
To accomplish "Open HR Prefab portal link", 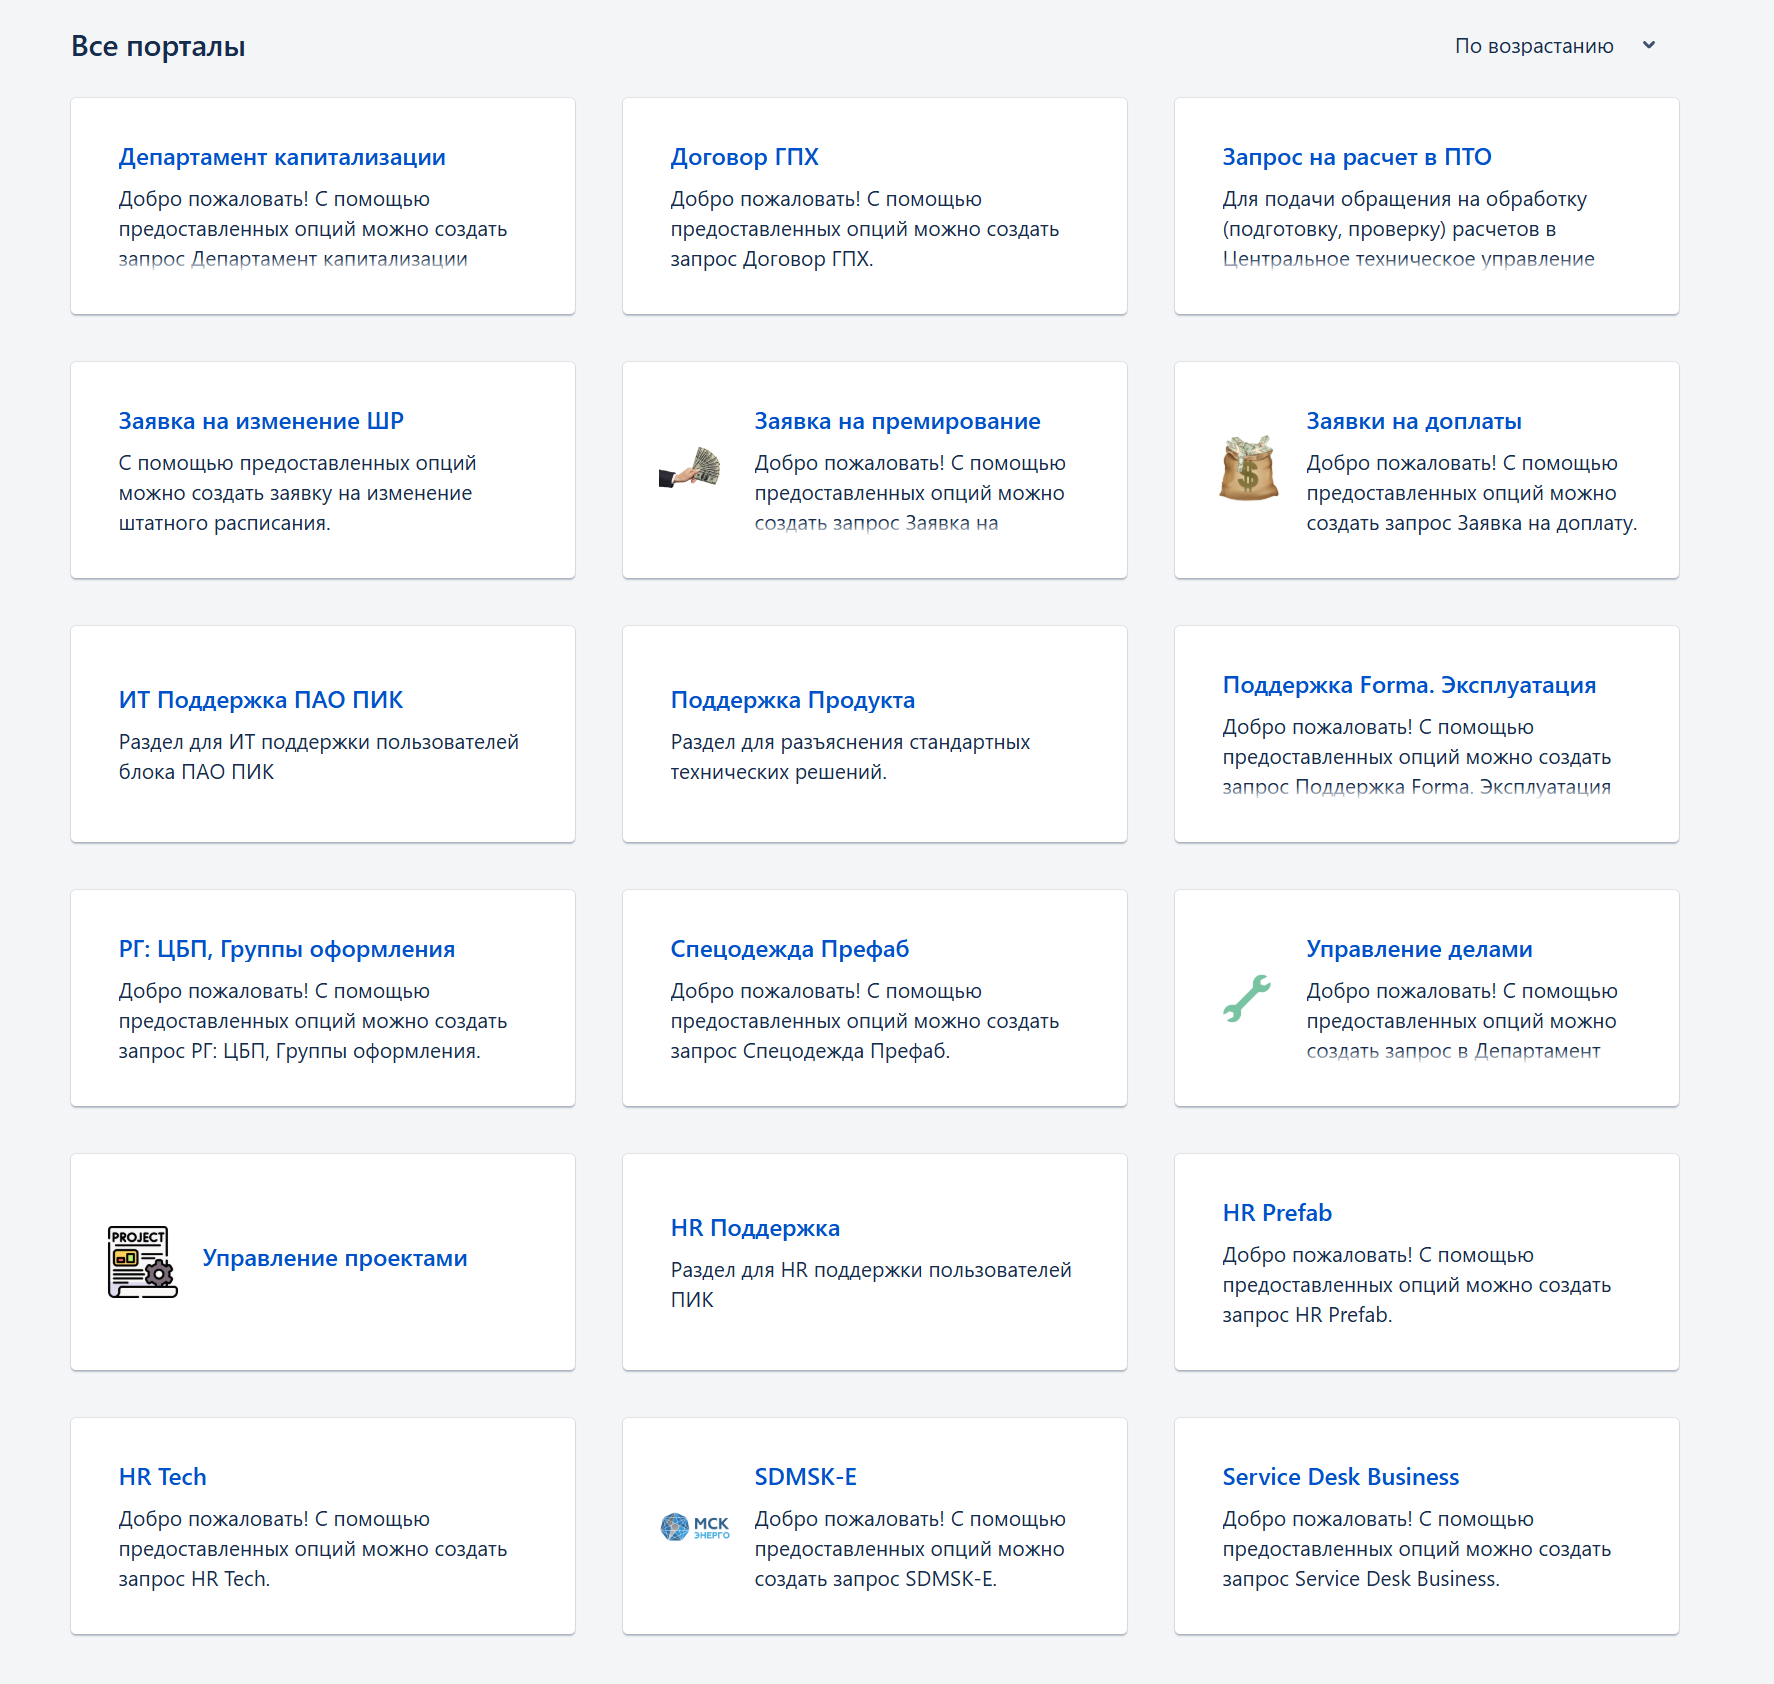I will (1277, 1213).
